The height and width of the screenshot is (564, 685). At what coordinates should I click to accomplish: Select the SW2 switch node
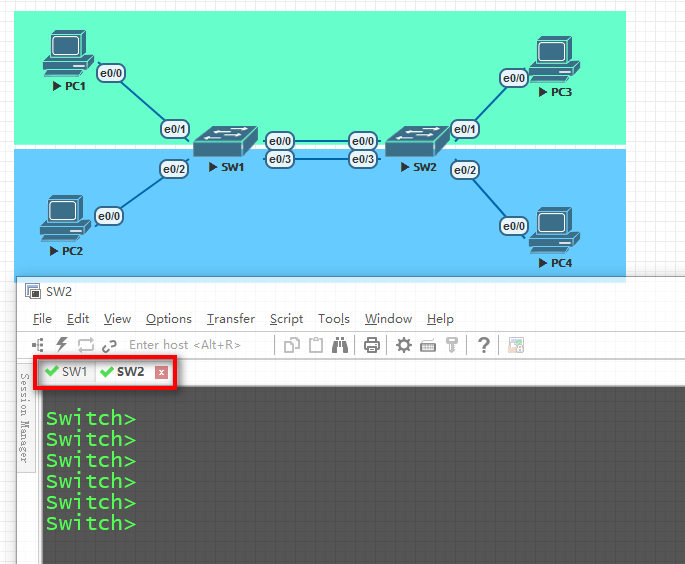point(418,142)
